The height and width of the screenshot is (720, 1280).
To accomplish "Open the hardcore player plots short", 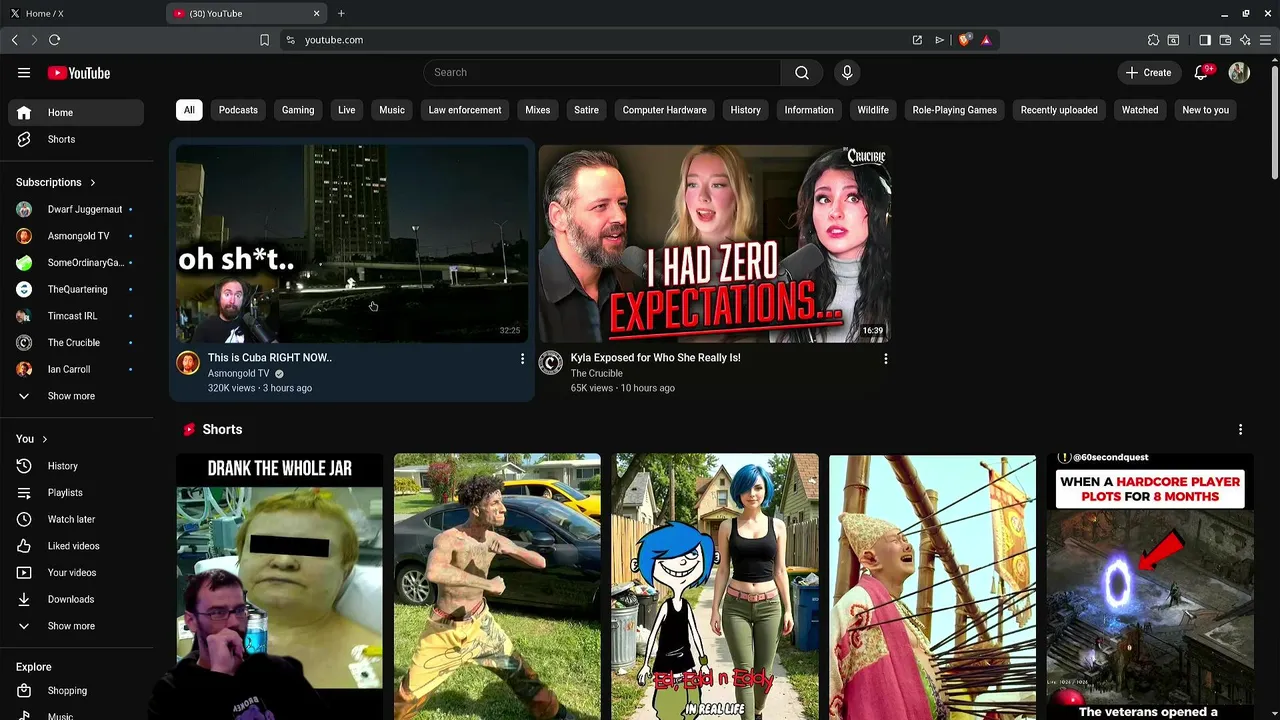I will tap(1150, 587).
